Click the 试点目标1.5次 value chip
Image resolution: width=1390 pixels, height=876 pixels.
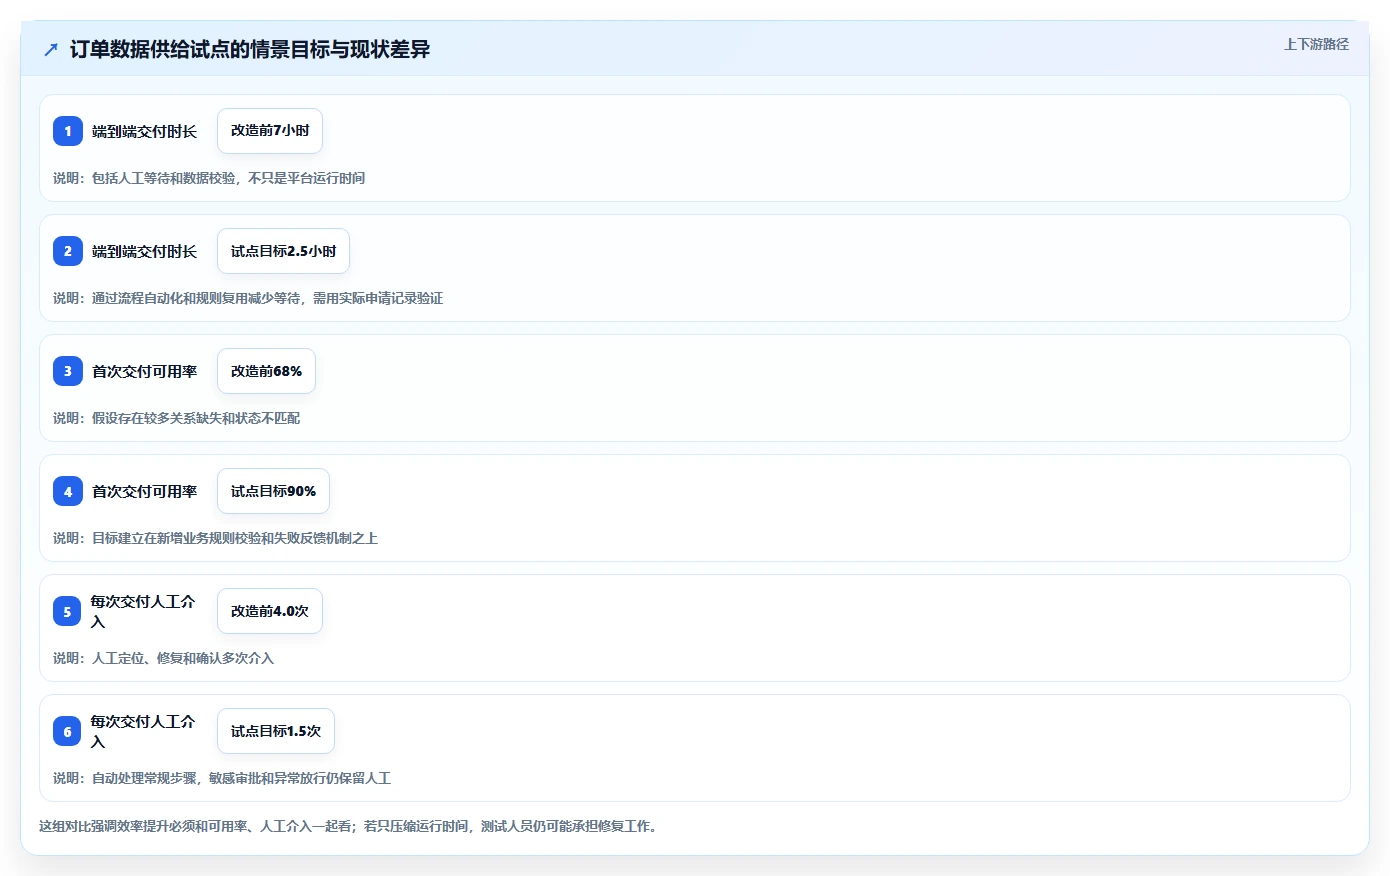[276, 731]
